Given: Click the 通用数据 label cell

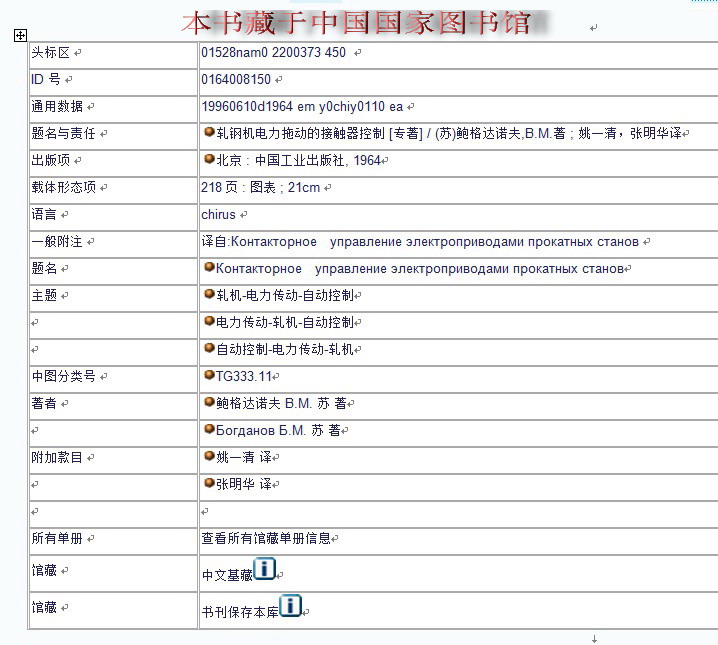Looking at the screenshot, I should click(x=114, y=109).
